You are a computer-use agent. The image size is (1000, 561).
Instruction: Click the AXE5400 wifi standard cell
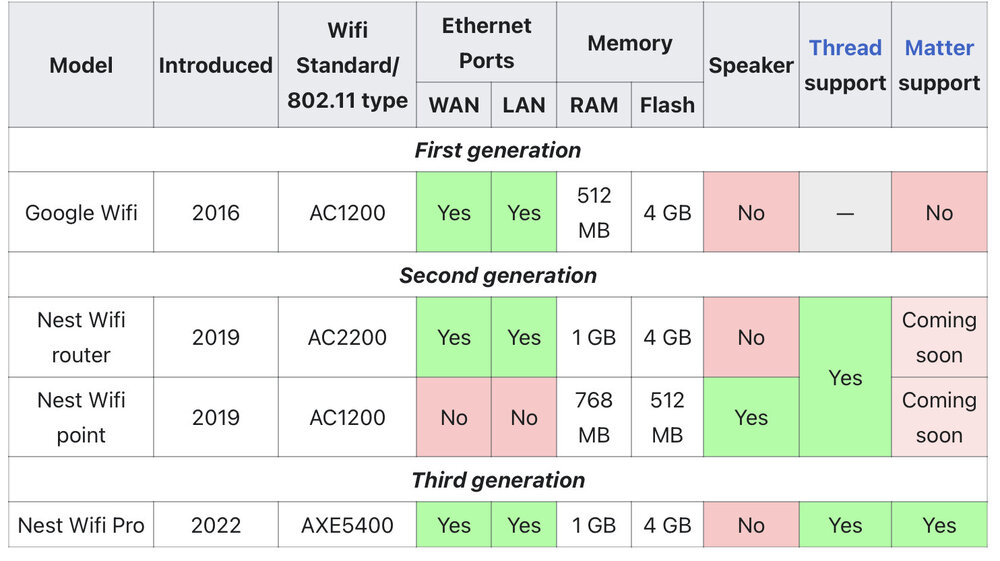347,525
